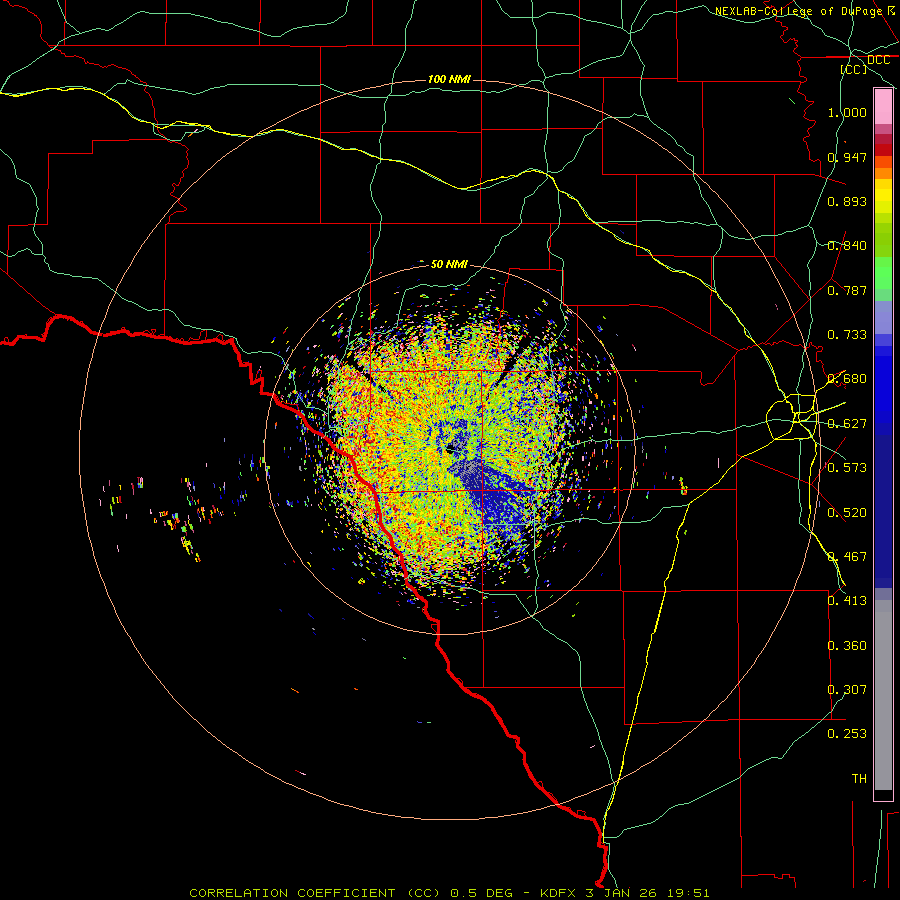Click the '0.5 DEG' elevation angle text

(x=480, y=893)
